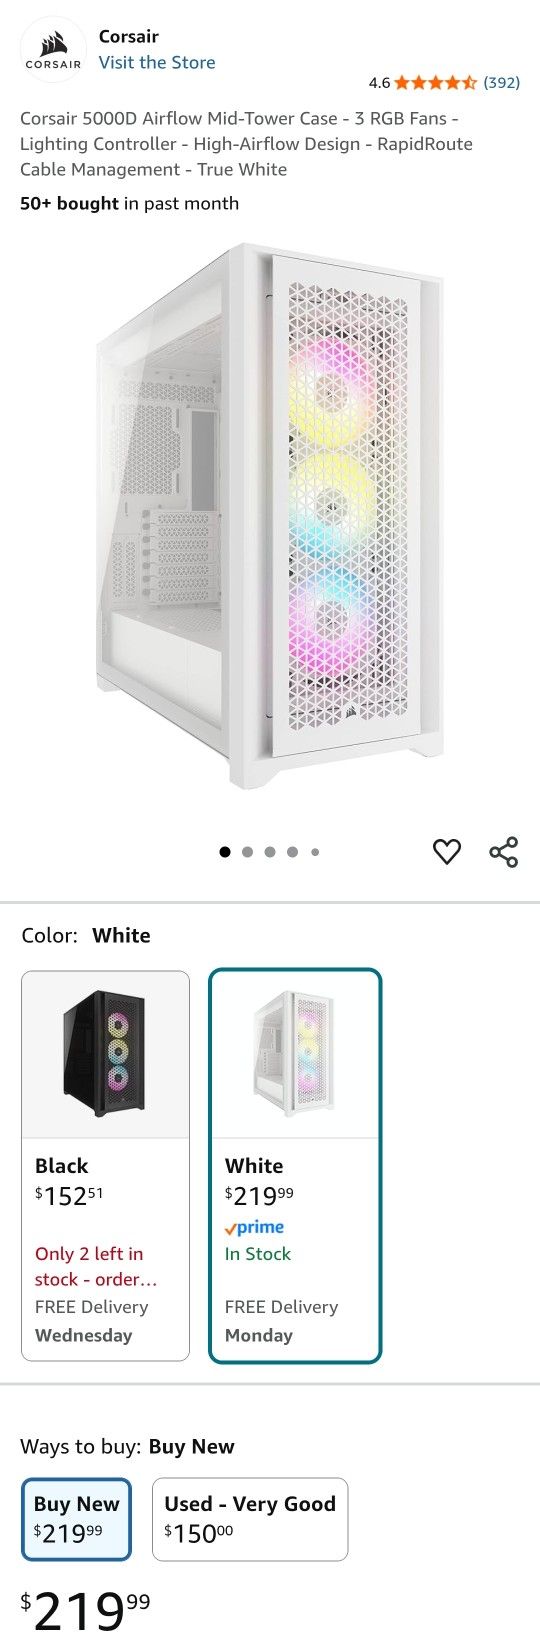Jump to the fourth image dot
540x1647 pixels.
click(292, 852)
